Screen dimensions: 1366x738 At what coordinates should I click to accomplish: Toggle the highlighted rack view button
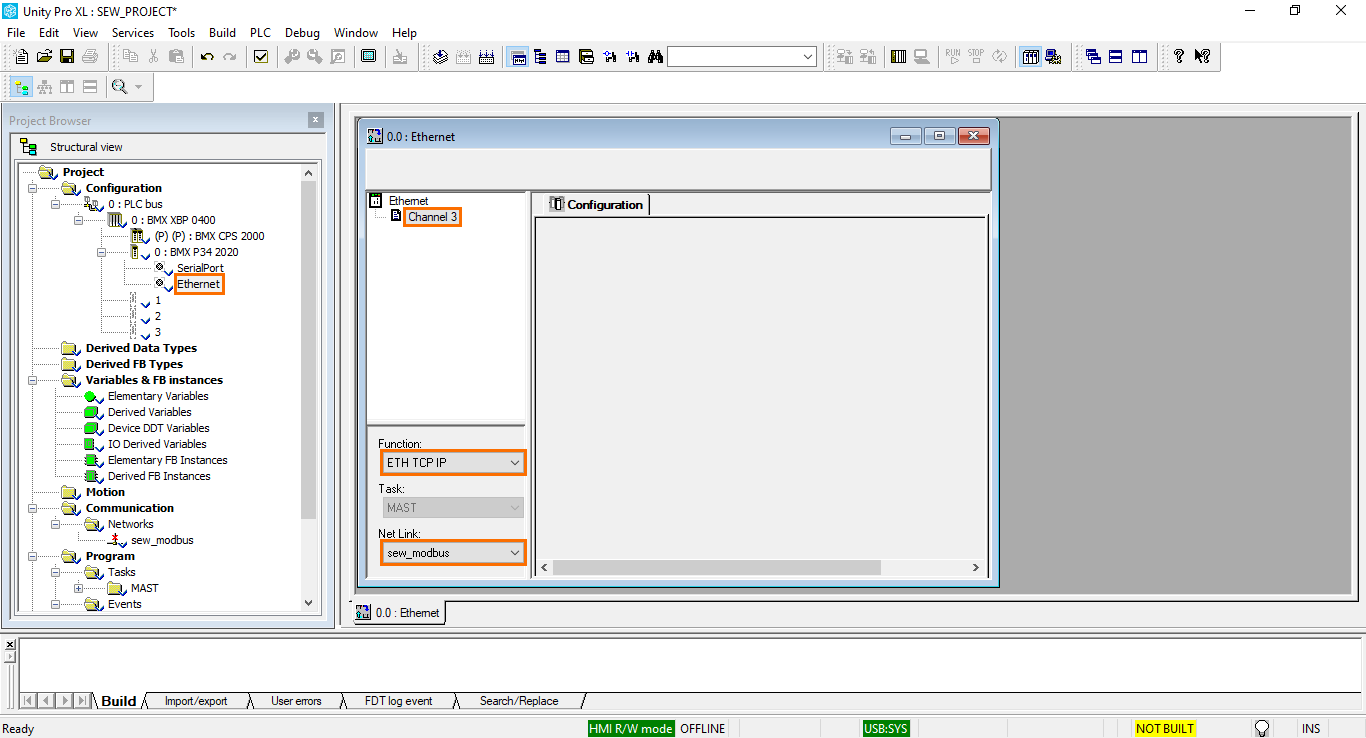click(1030, 57)
